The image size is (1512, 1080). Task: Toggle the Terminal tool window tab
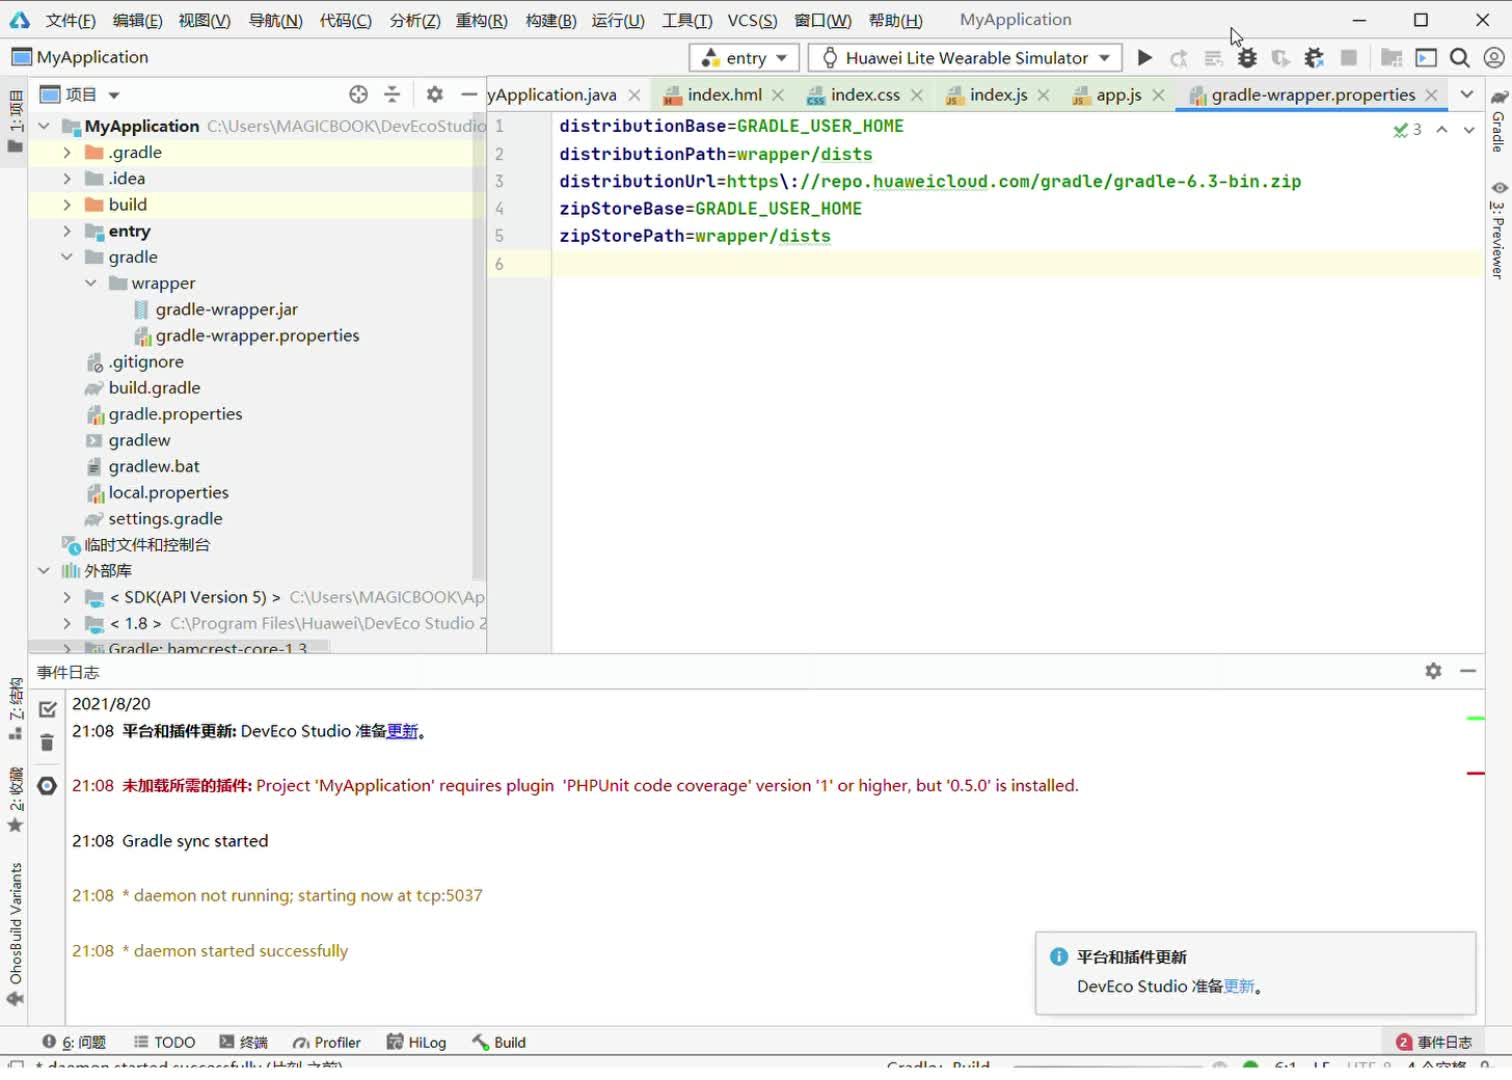(x=243, y=1042)
